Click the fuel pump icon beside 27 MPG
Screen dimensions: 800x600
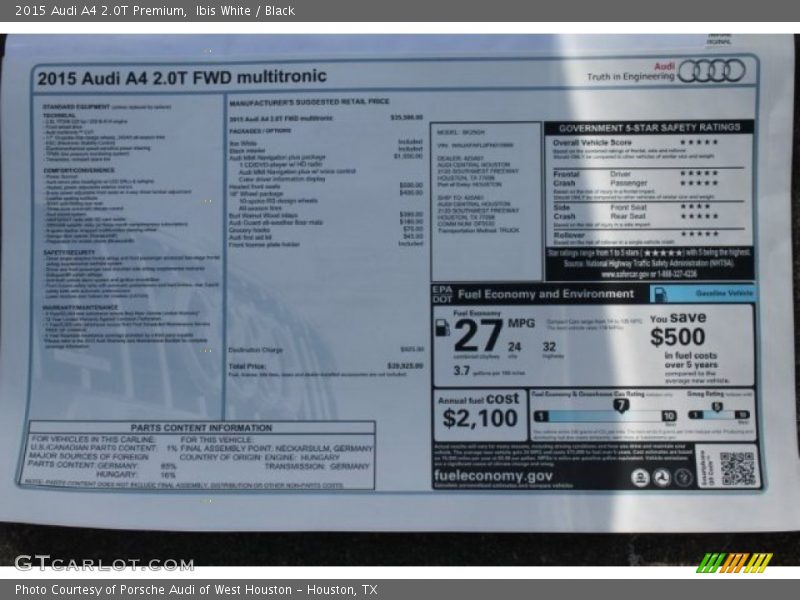coord(442,328)
